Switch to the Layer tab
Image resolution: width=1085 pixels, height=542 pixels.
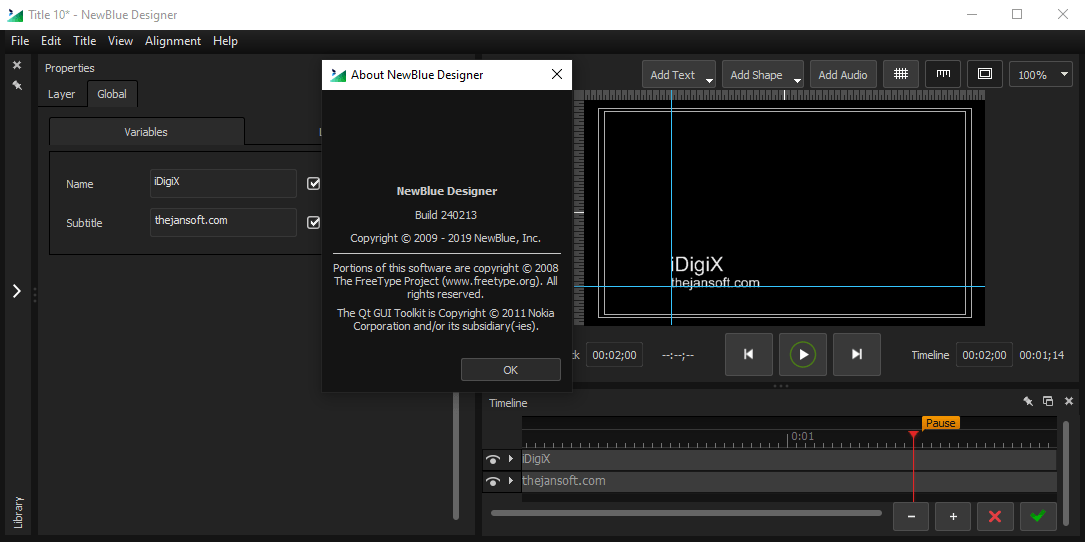(62, 94)
